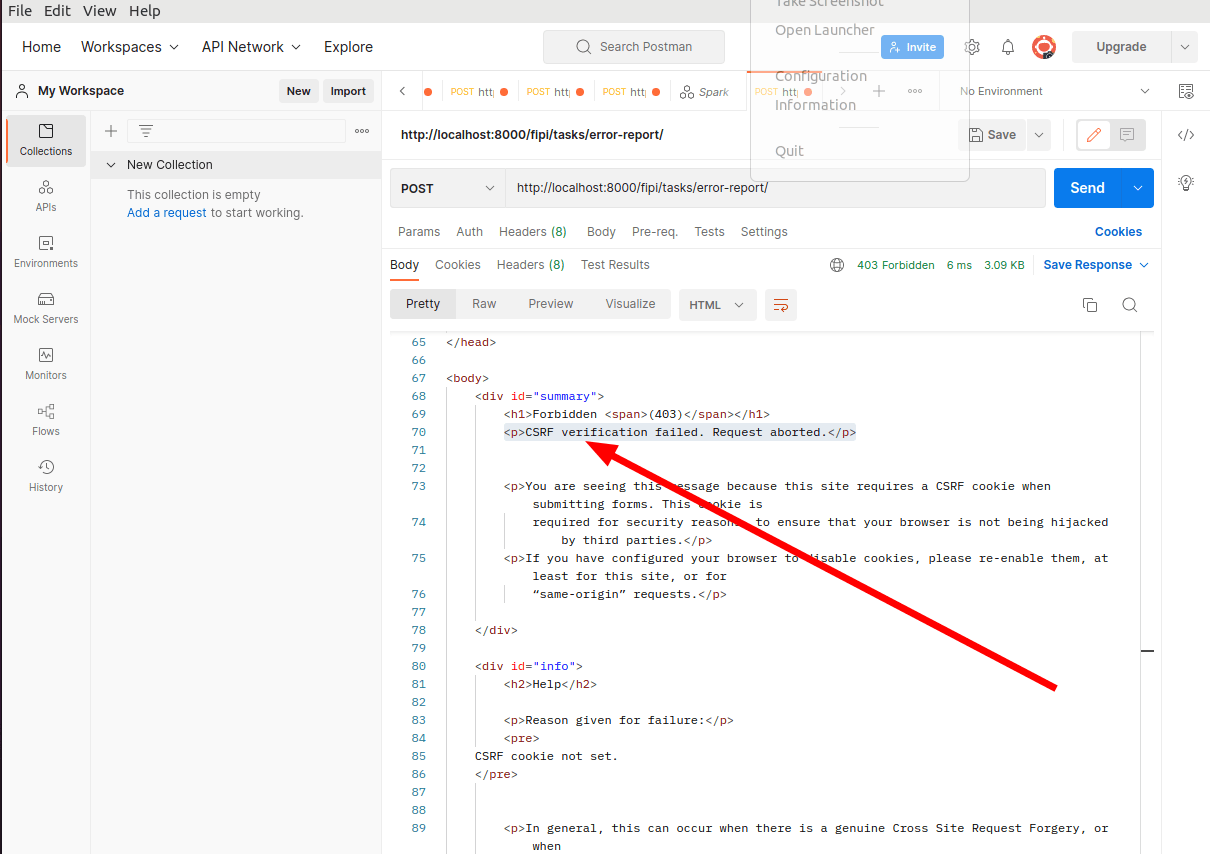Image resolution: width=1210 pixels, height=854 pixels.
Task: Click Add a request link
Action: (x=167, y=213)
